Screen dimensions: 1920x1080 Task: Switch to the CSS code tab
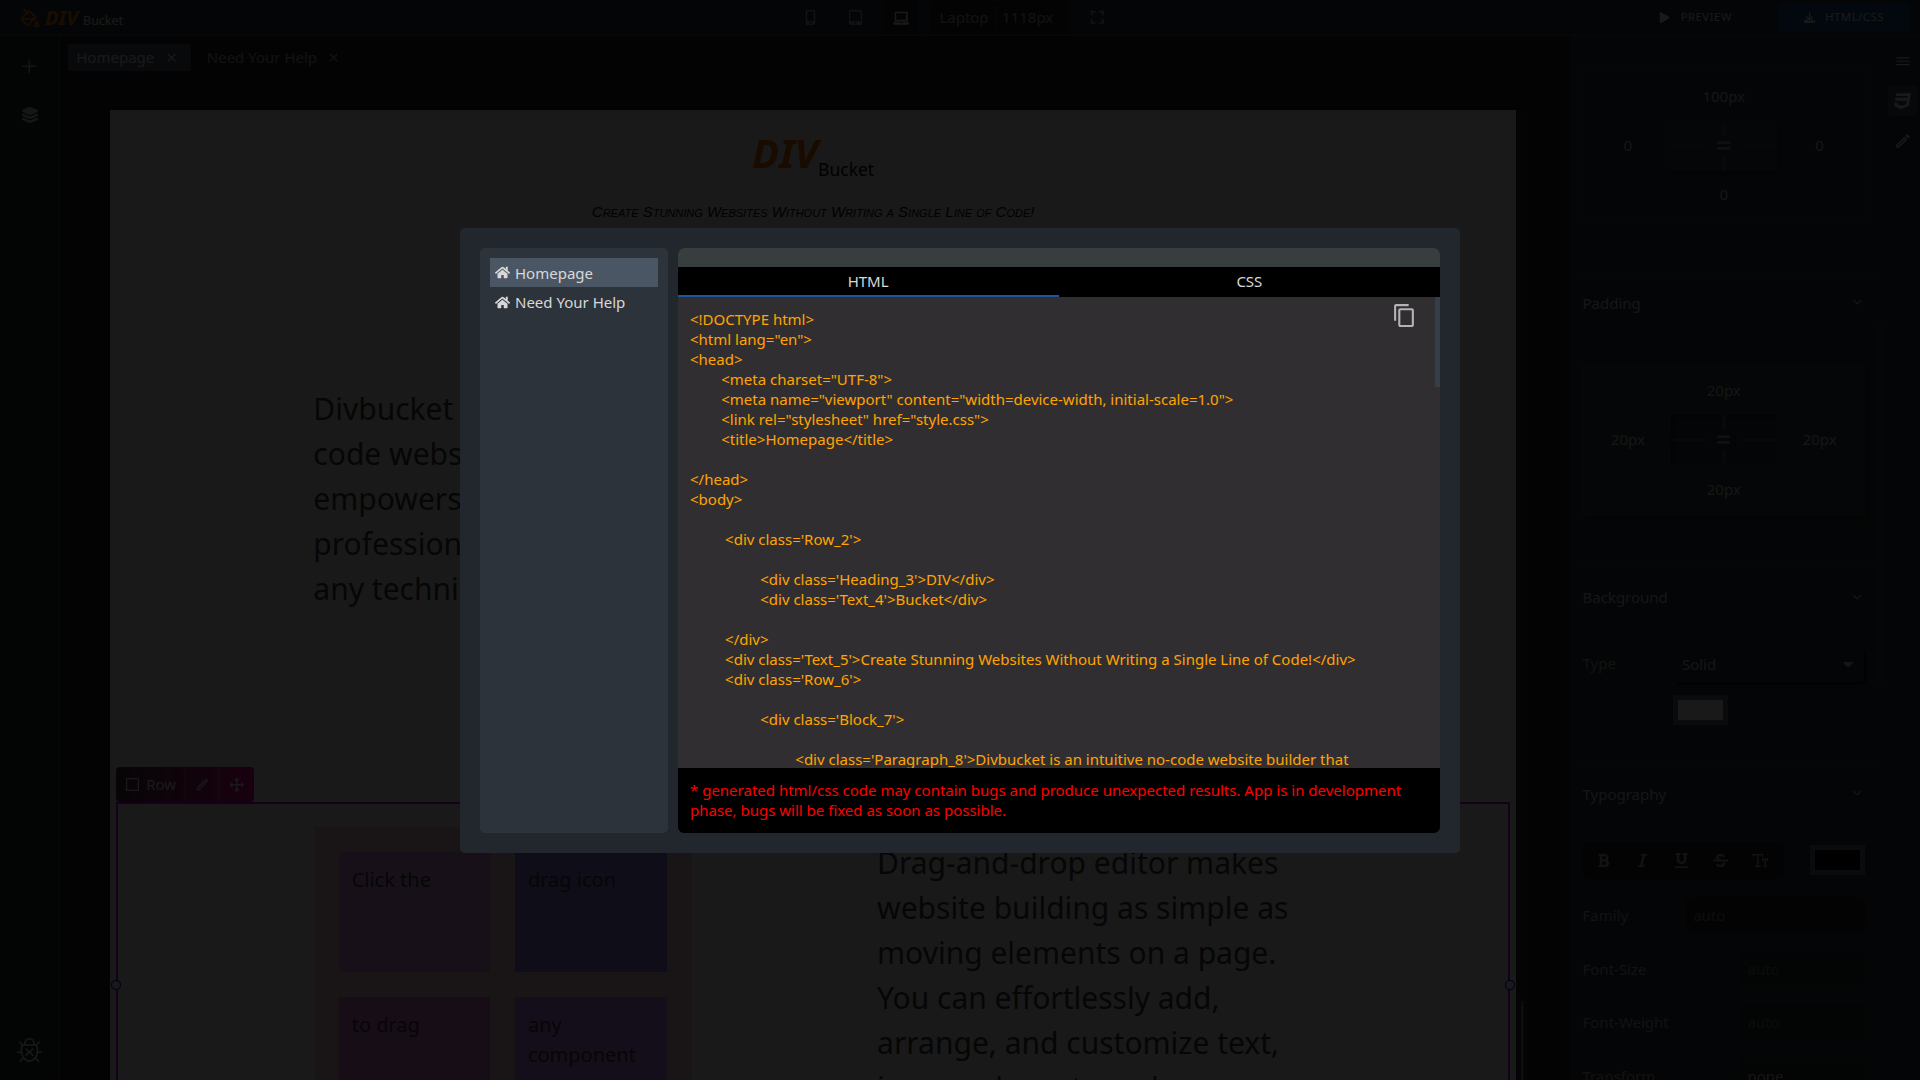pyautogui.click(x=1249, y=282)
